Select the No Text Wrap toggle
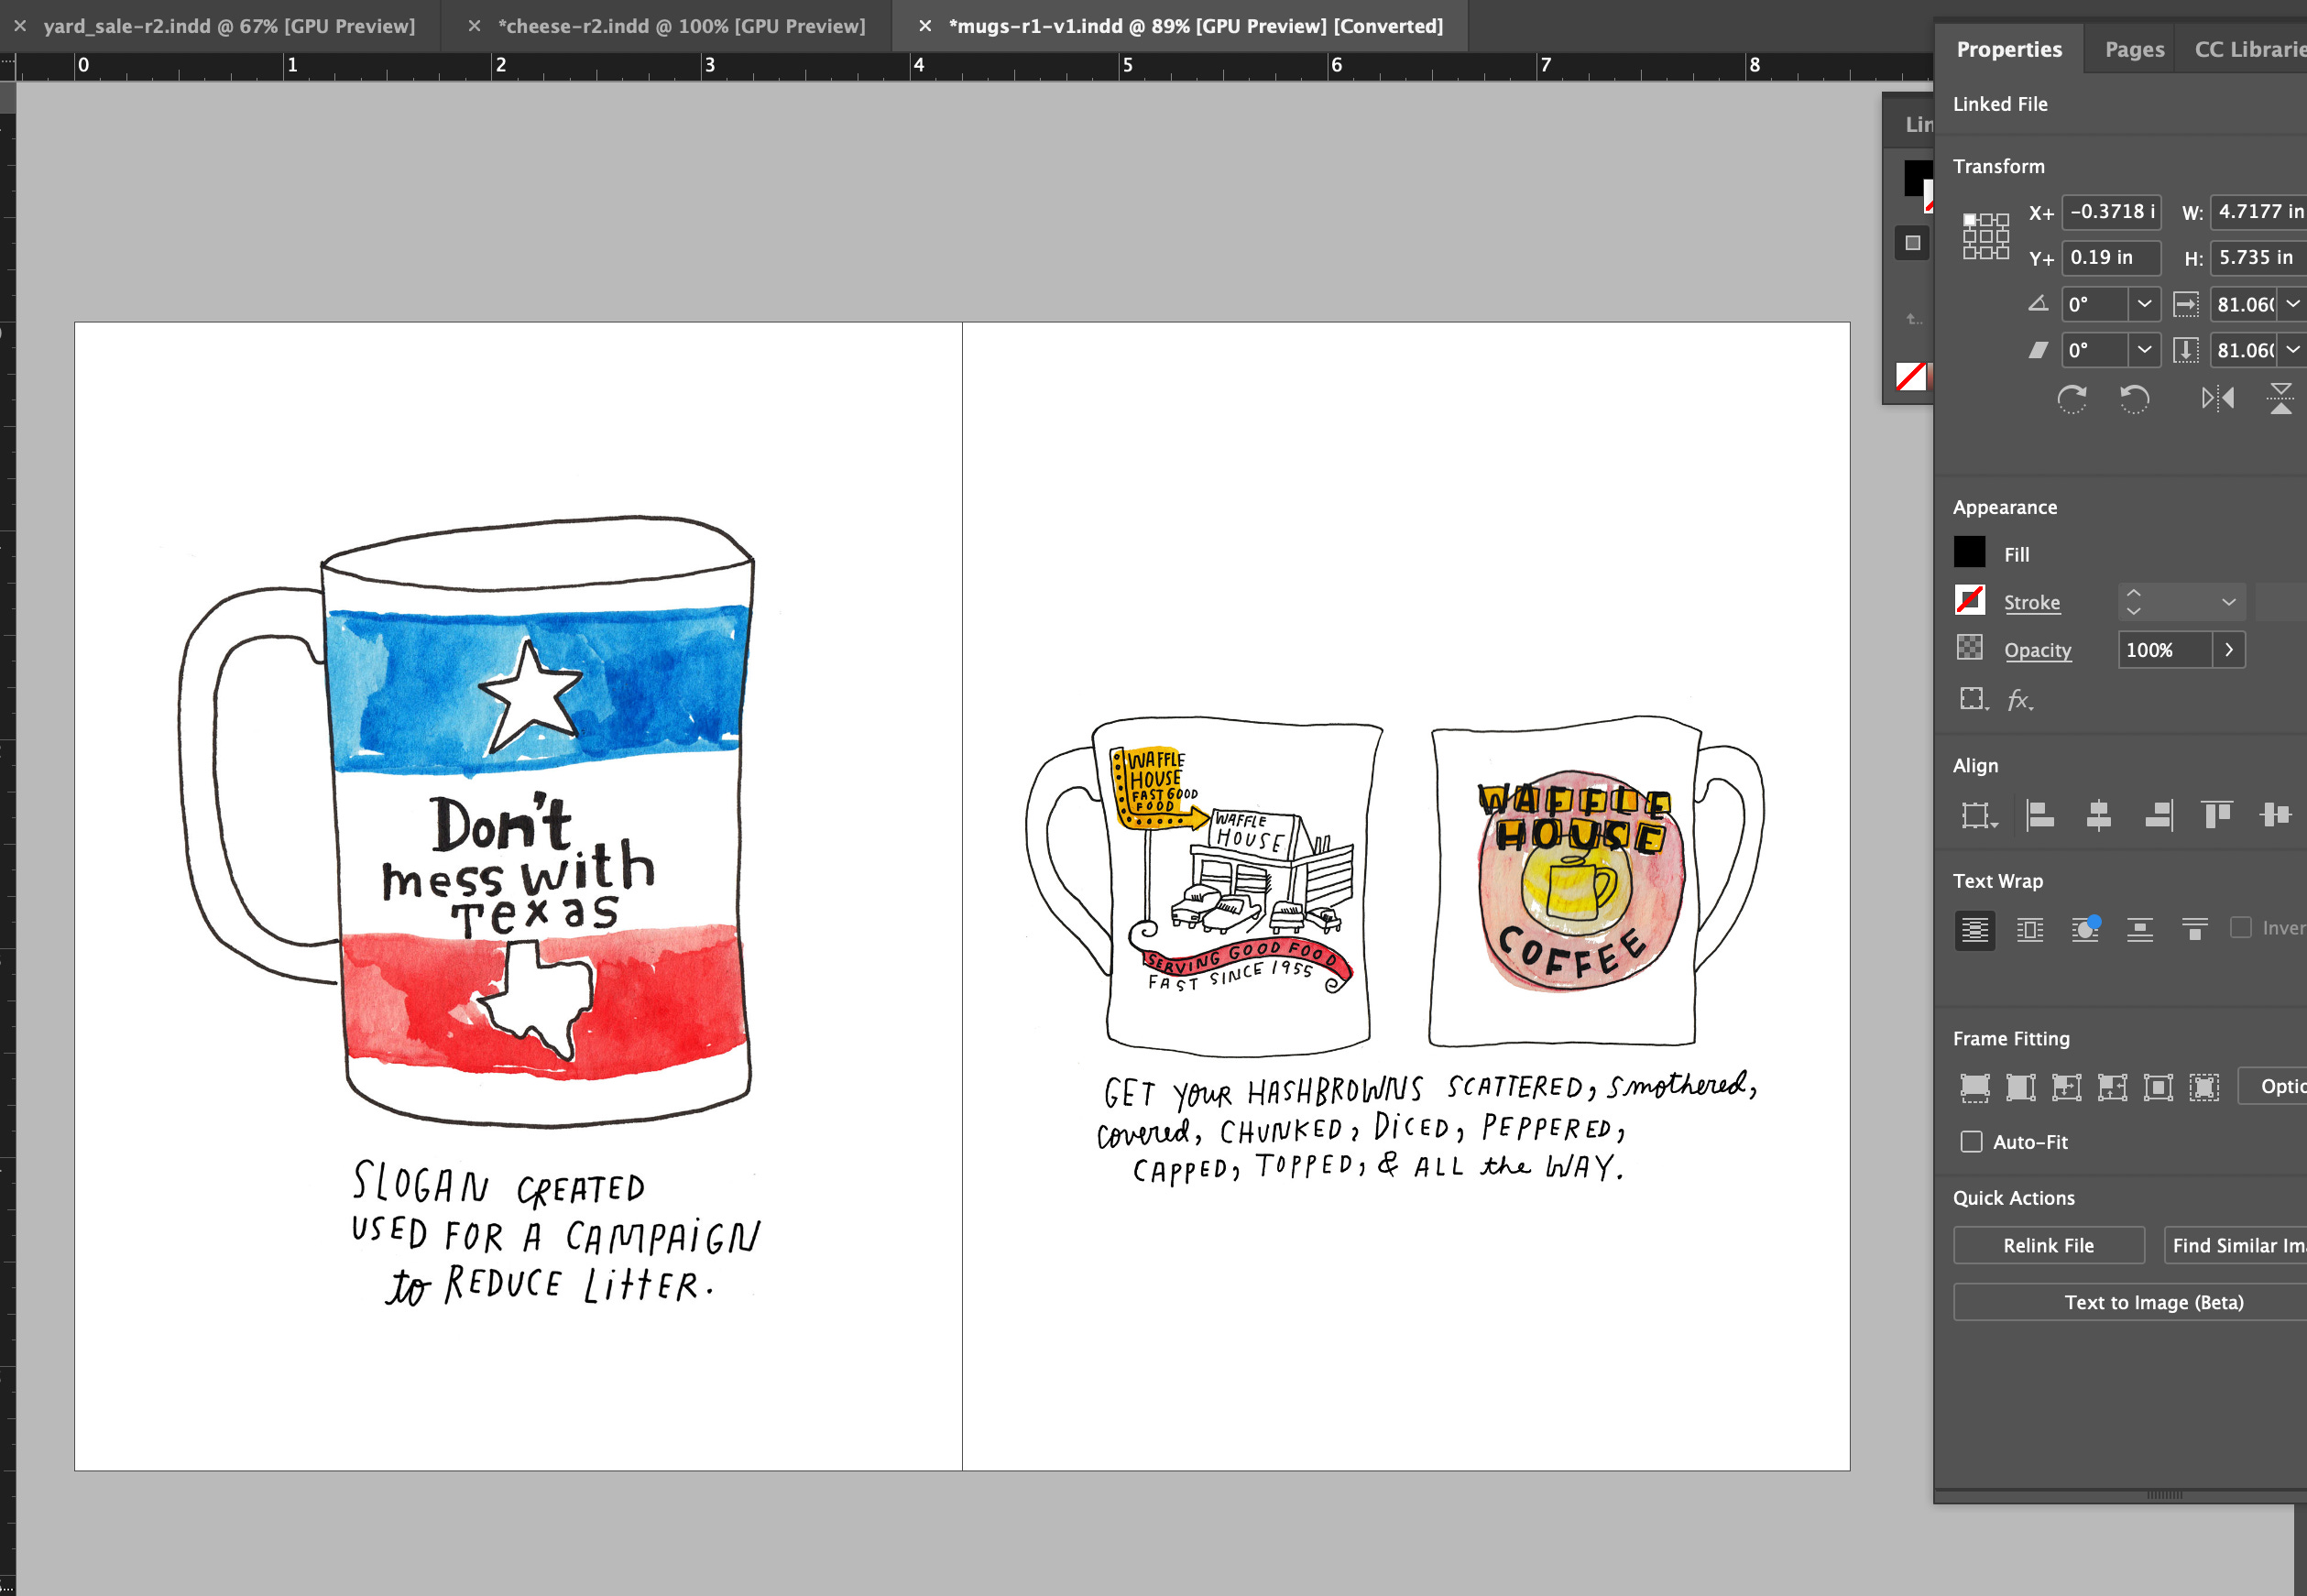This screenshot has width=2307, height=1596. (x=1974, y=929)
